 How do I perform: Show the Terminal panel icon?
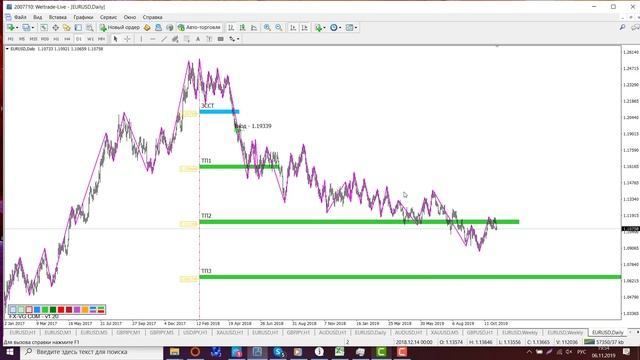click(78, 28)
